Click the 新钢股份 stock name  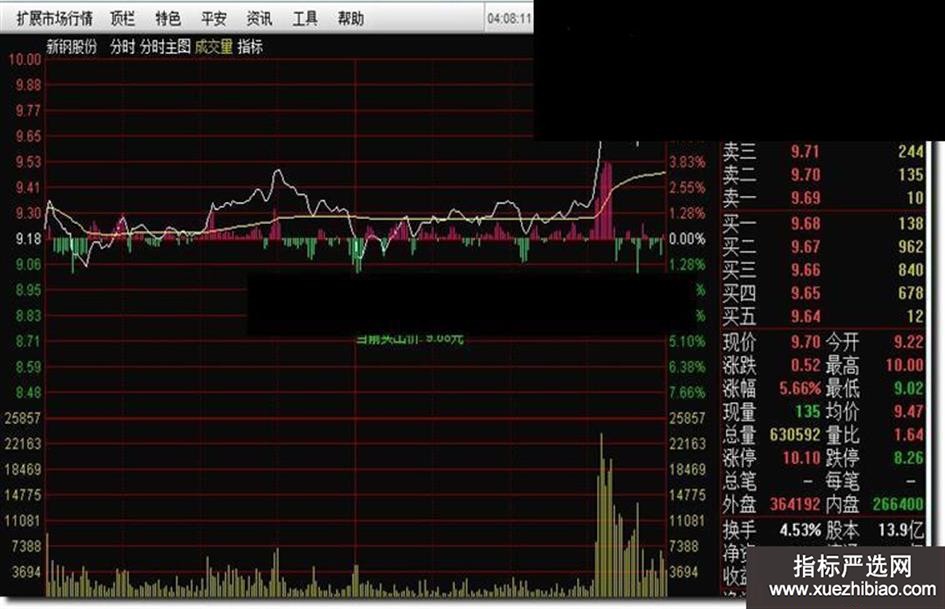[x=72, y=46]
